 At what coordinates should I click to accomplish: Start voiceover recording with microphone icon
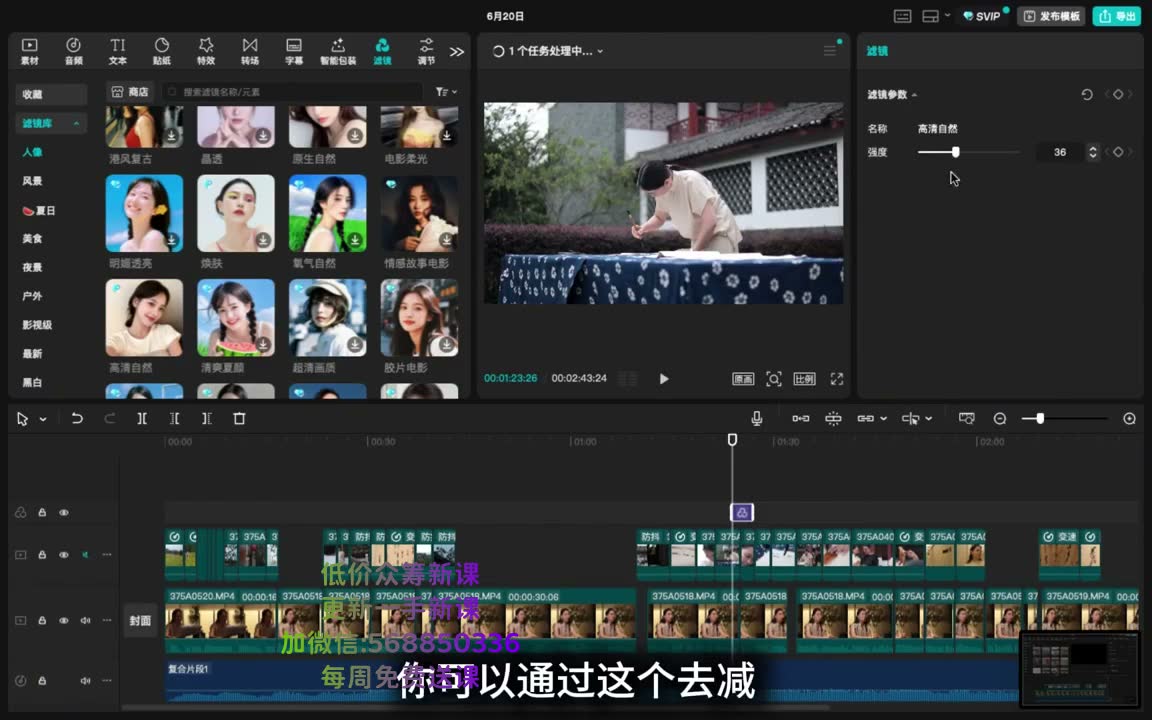[756, 419]
